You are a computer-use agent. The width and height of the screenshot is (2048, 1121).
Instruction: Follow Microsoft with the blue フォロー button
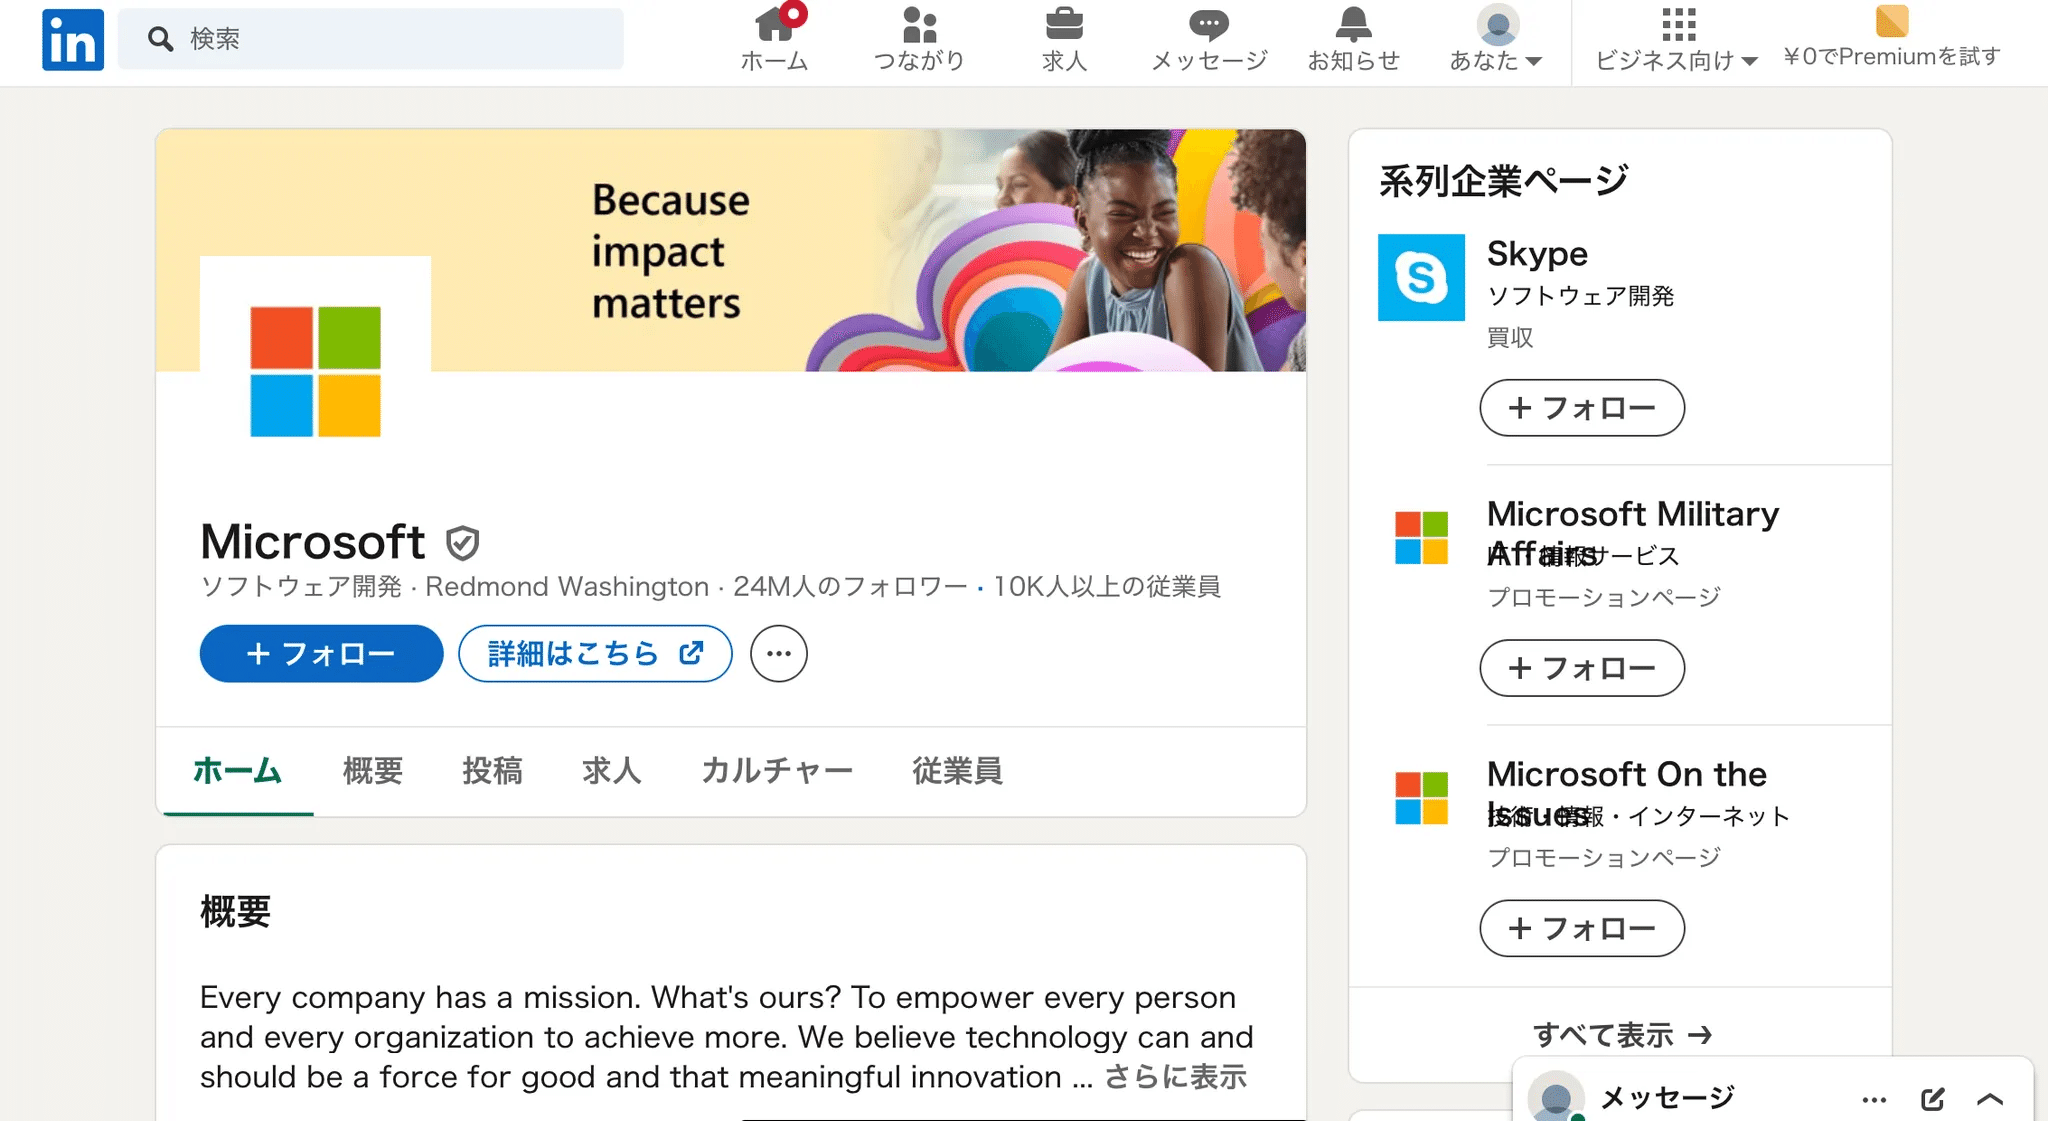coord(321,654)
